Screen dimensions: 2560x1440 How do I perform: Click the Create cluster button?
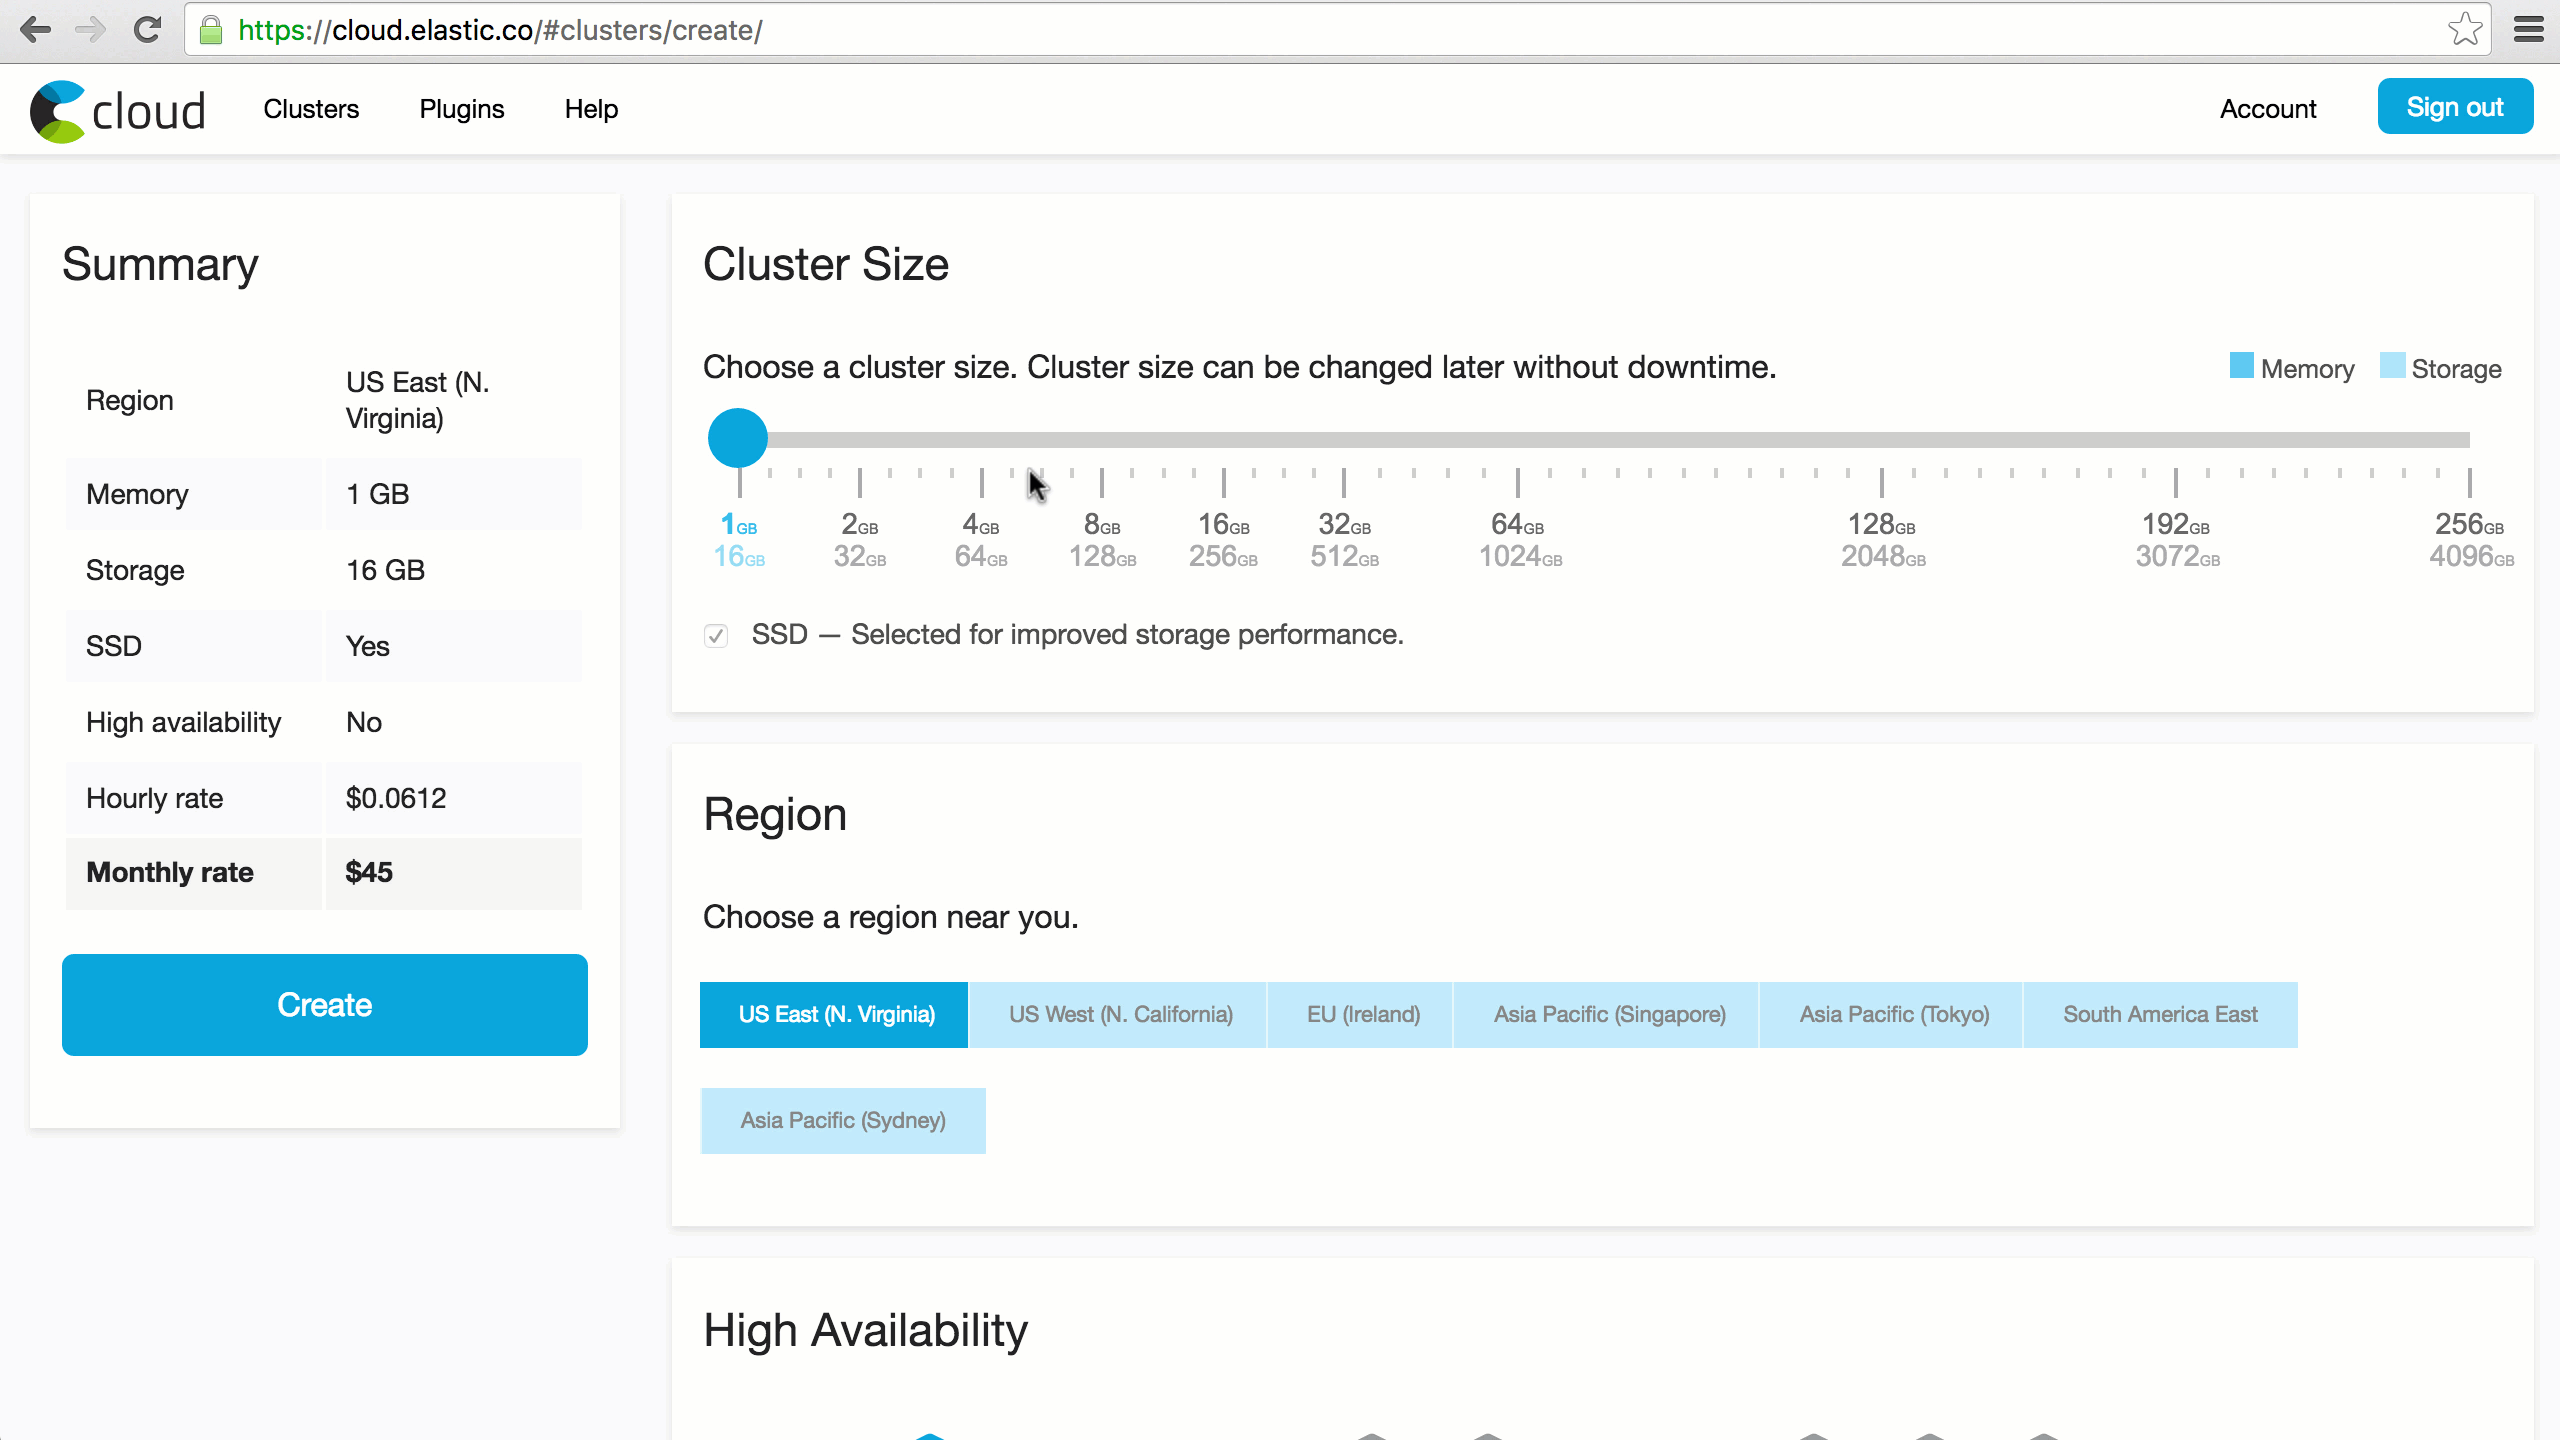(324, 1004)
